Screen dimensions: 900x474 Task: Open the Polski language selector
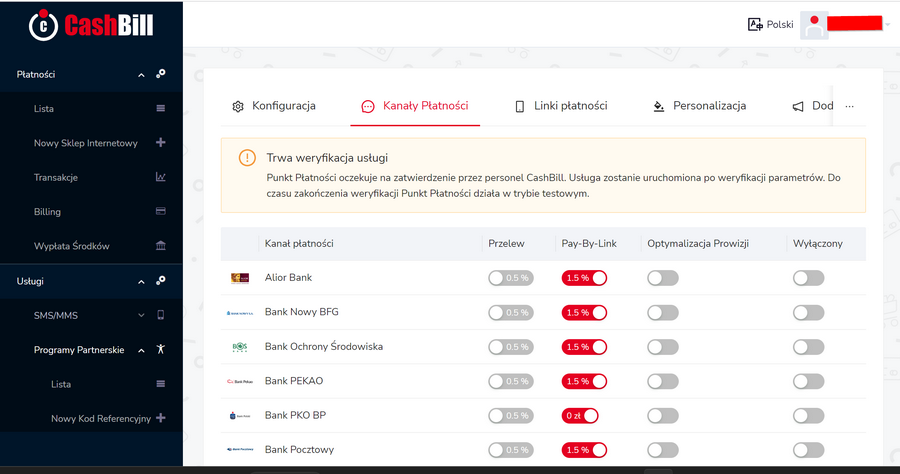[x=771, y=25]
